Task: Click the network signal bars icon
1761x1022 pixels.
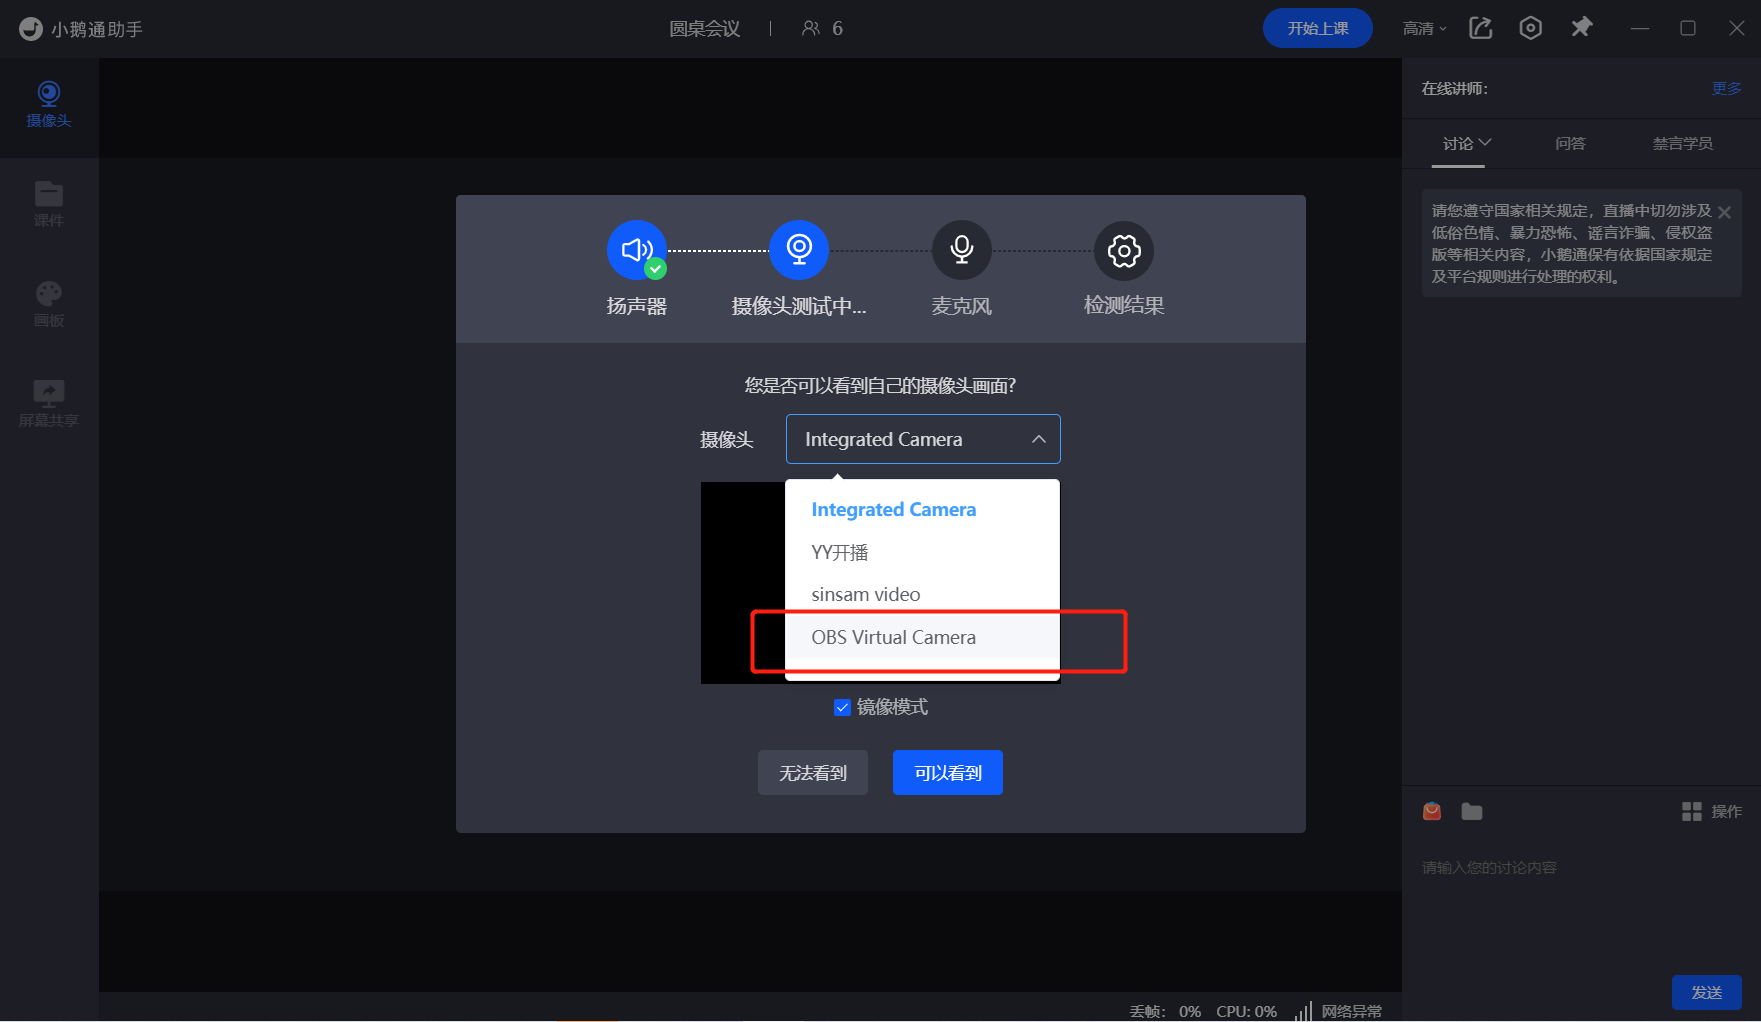Action: pos(1303,1011)
